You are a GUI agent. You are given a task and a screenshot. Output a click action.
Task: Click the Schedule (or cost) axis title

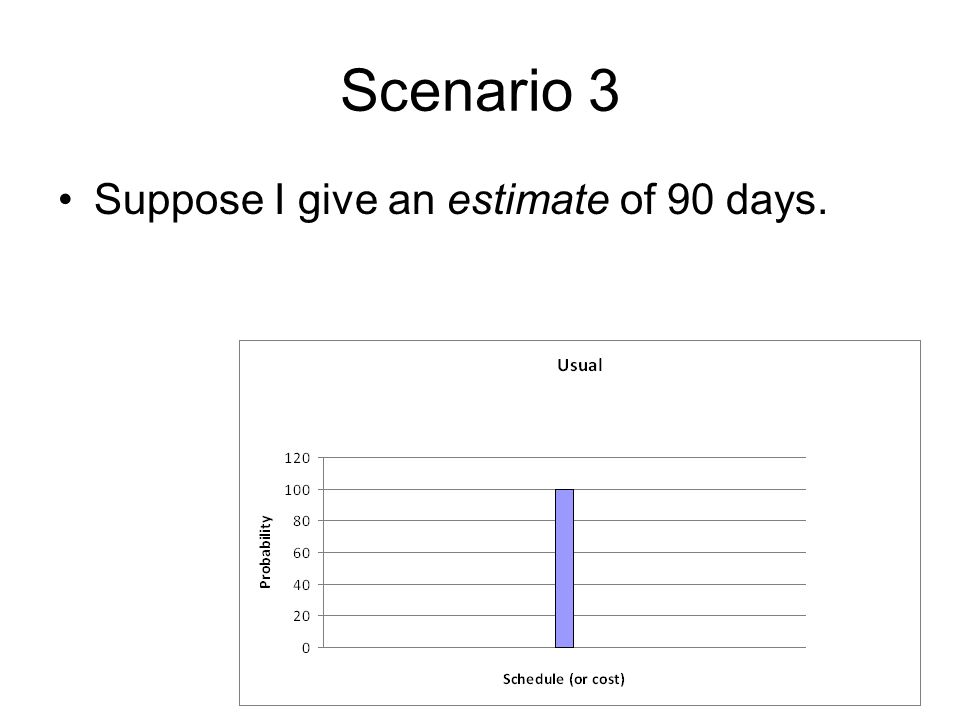pos(563,679)
